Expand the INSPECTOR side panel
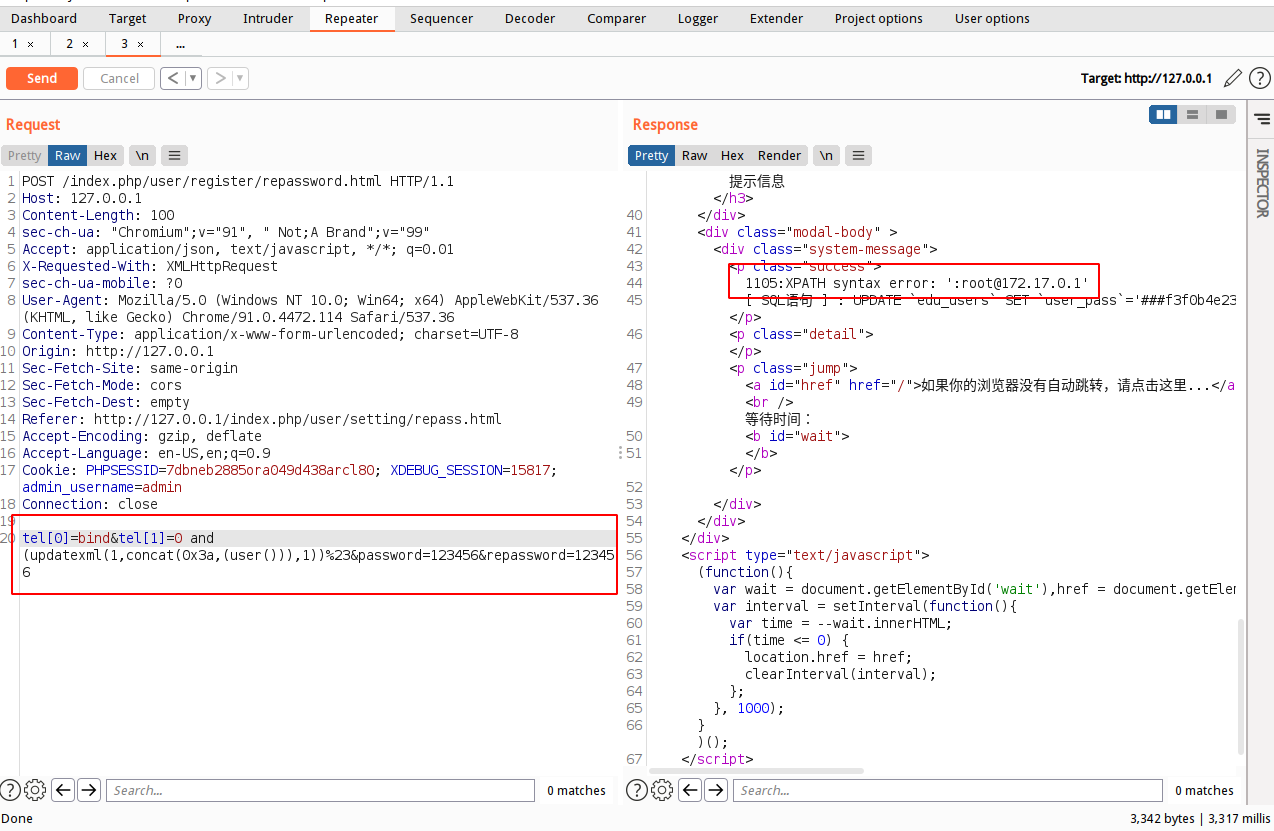The image size is (1274, 831). coord(1262,183)
